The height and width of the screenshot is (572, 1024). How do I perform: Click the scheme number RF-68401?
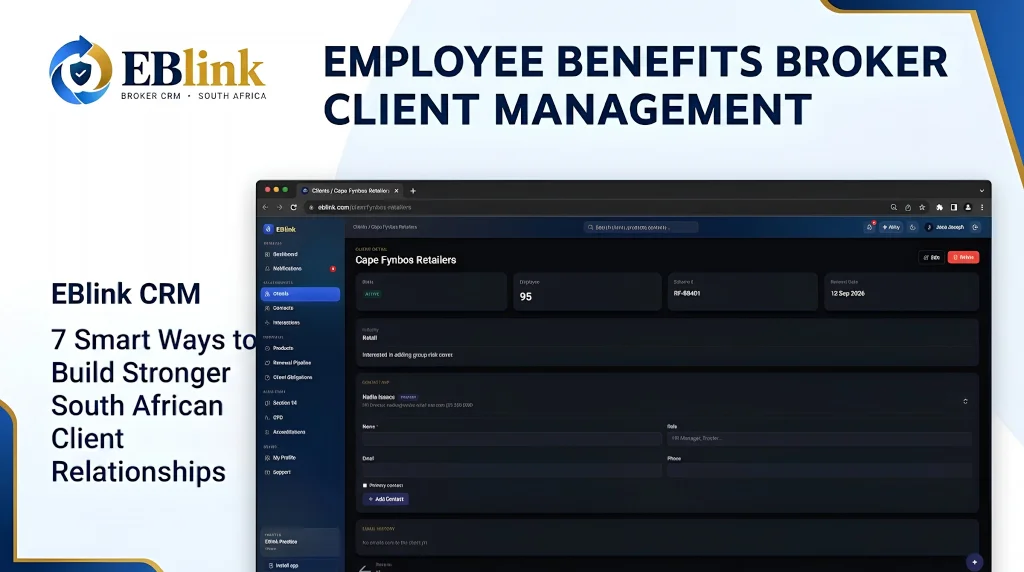click(687, 293)
